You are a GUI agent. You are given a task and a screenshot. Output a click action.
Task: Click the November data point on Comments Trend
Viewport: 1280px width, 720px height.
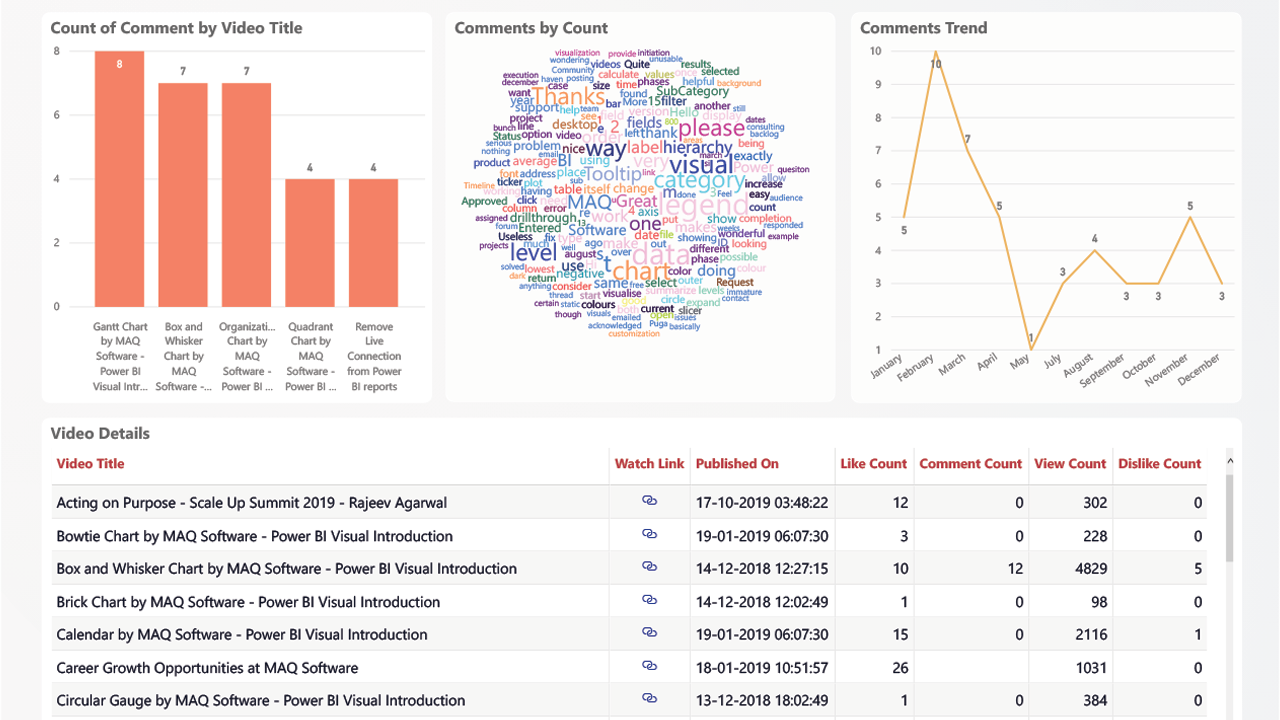click(1190, 217)
